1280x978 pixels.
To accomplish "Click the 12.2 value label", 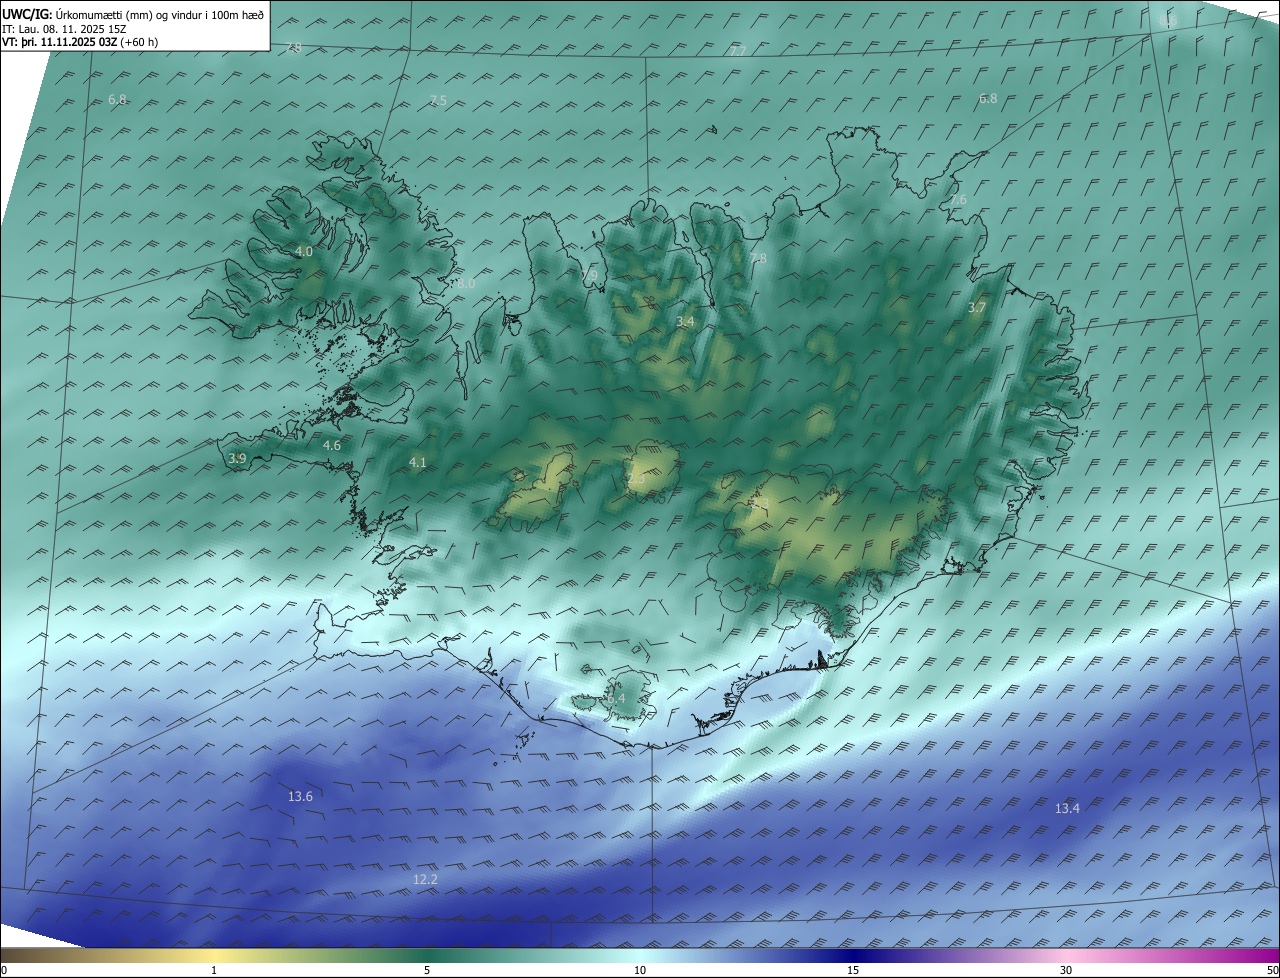I will 425,880.
